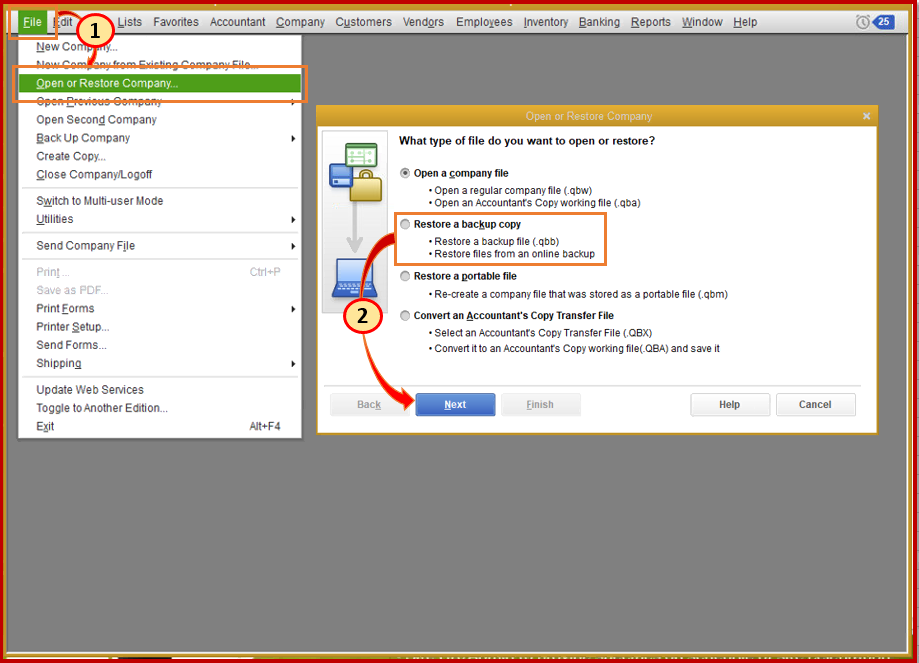Click the Cancel button in the dialog
This screenshot has width=919, height=663.
pyautogui.click(x=815, y=404)
